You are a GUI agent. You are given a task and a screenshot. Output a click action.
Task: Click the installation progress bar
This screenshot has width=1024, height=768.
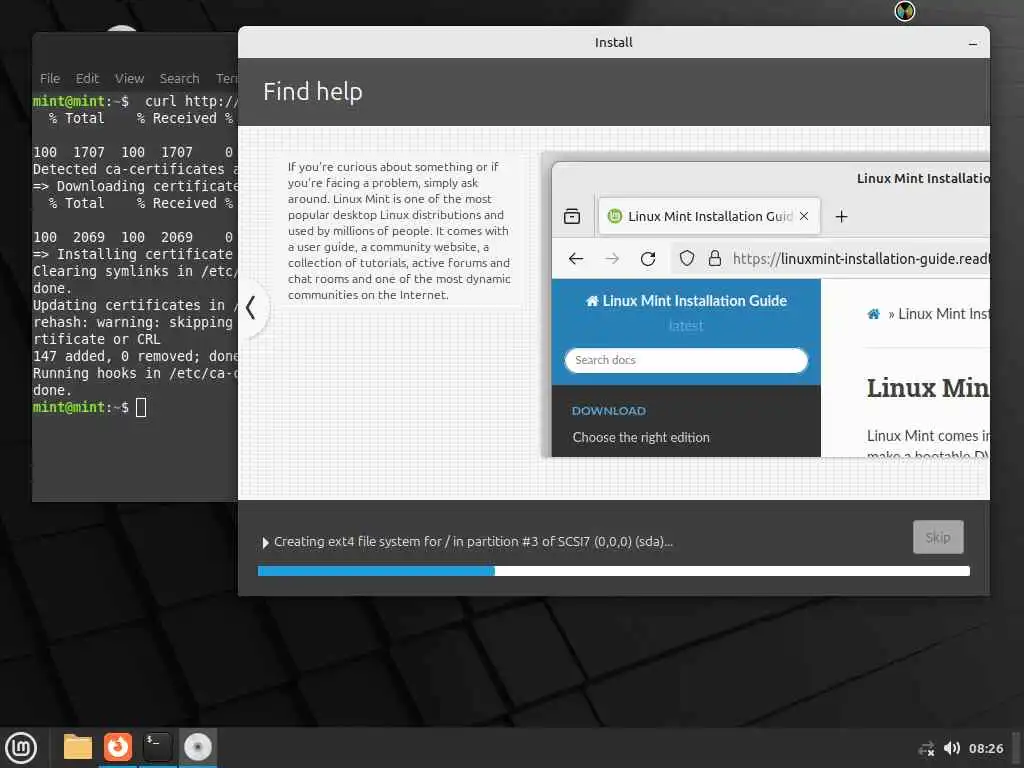tap(613, 571)
